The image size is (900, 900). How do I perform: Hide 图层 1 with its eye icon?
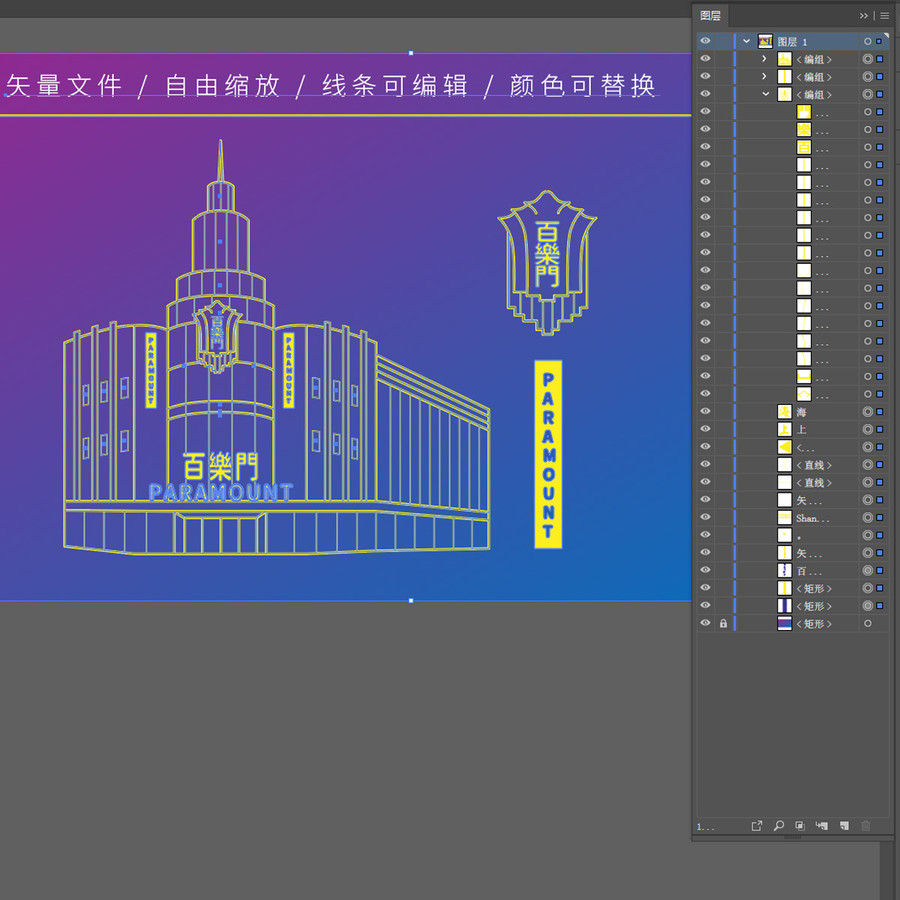pos(705,41)
